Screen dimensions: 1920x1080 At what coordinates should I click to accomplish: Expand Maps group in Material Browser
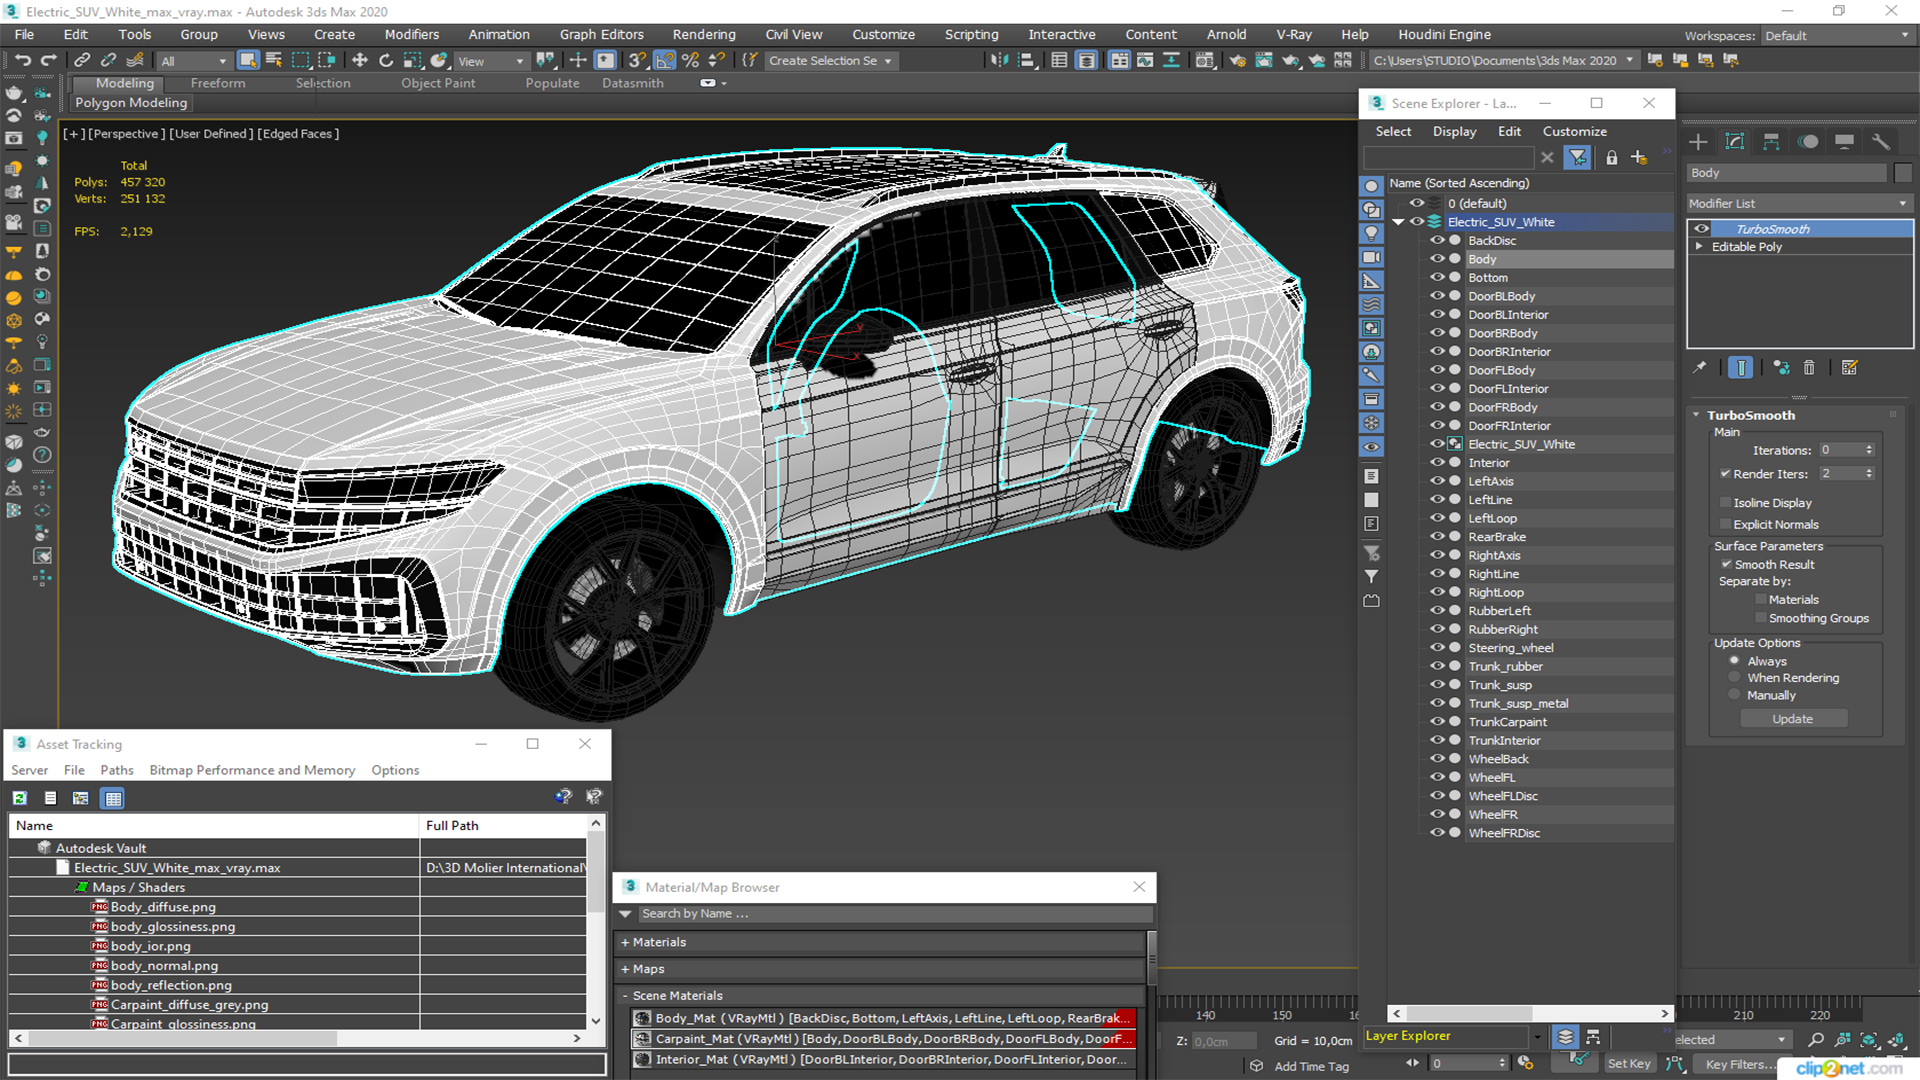625,970
